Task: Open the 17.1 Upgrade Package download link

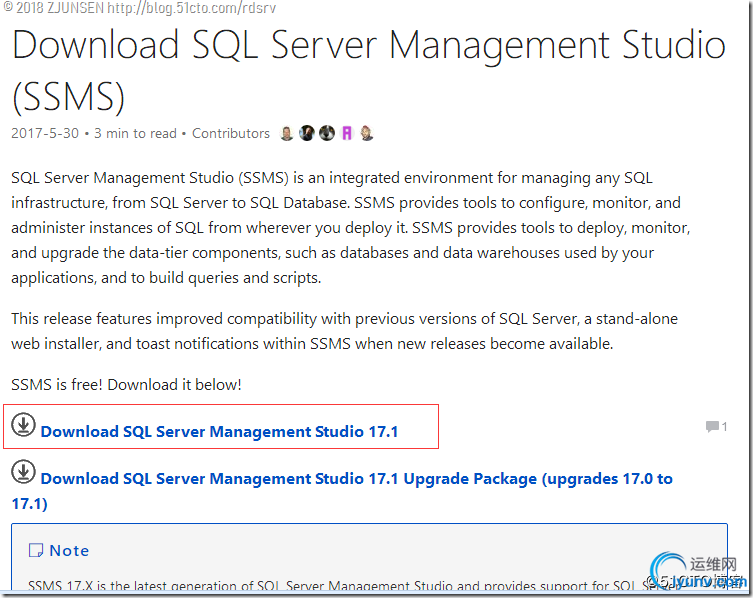Action: (x=342, y=491)
